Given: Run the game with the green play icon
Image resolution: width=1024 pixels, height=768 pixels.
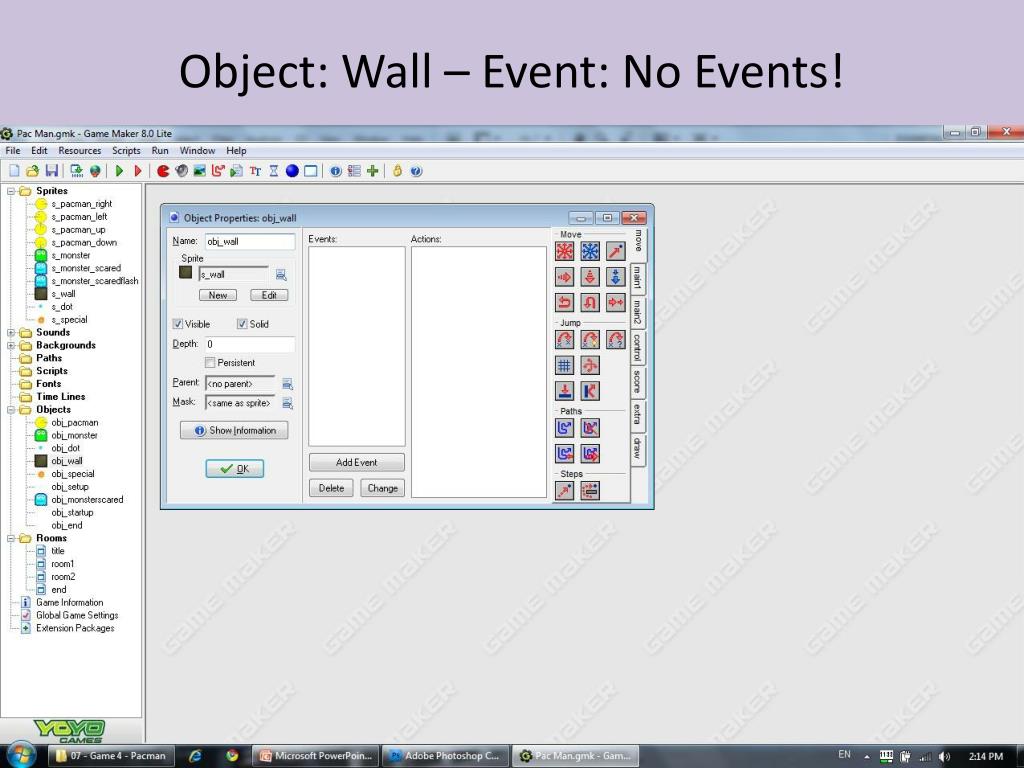Looking at the screenshot, I should (119, 171).
